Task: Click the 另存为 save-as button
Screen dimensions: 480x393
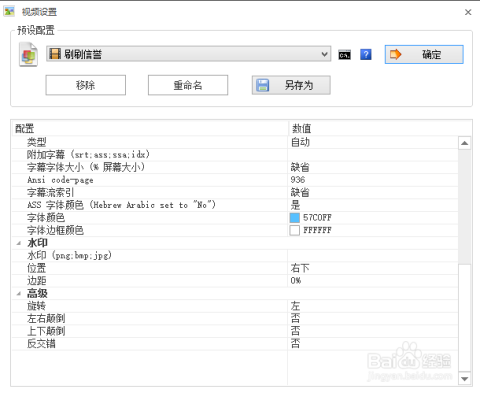Action: point(291,85)
